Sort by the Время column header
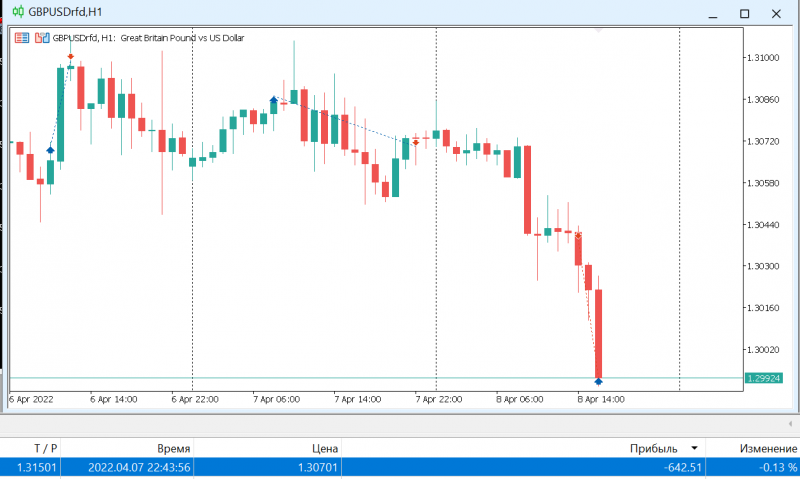Screen dimensions: 800x479 [x=173, y=448]
